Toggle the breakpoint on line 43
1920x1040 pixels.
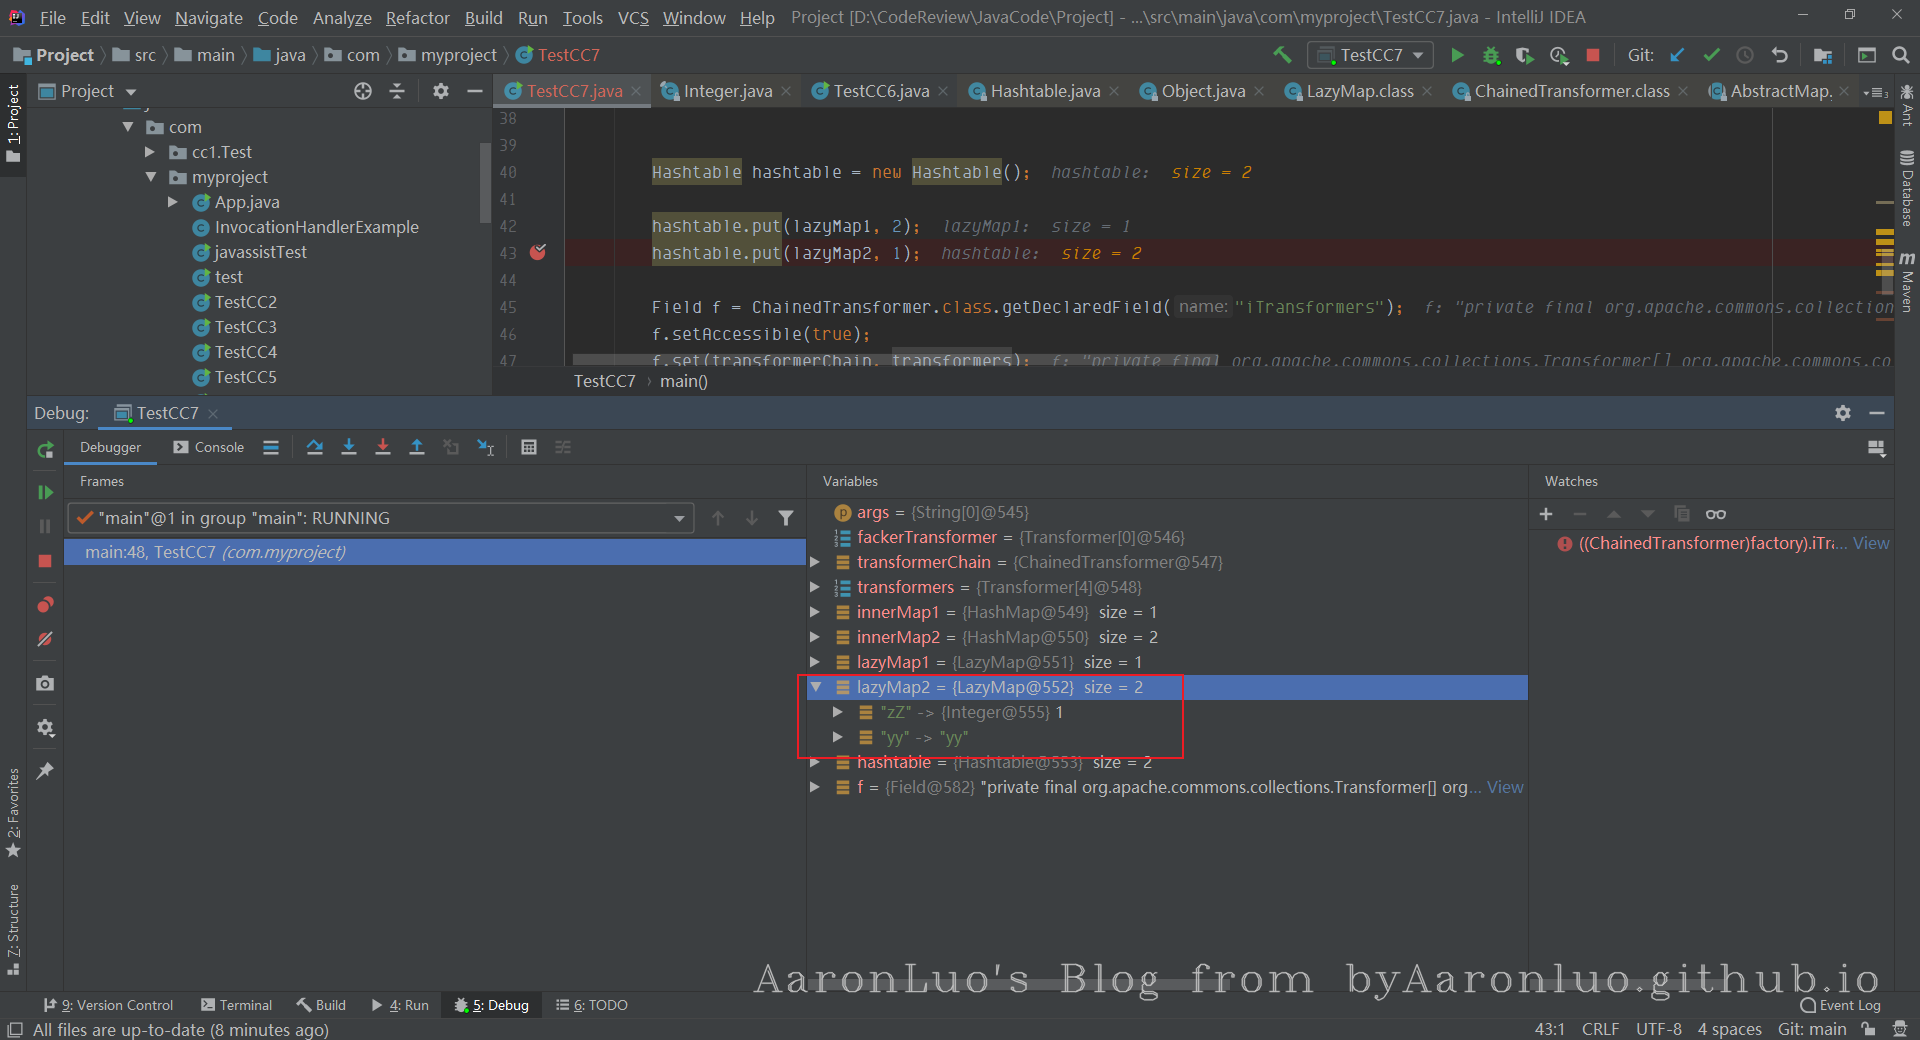pyautogui.click(x=538, y=253)
